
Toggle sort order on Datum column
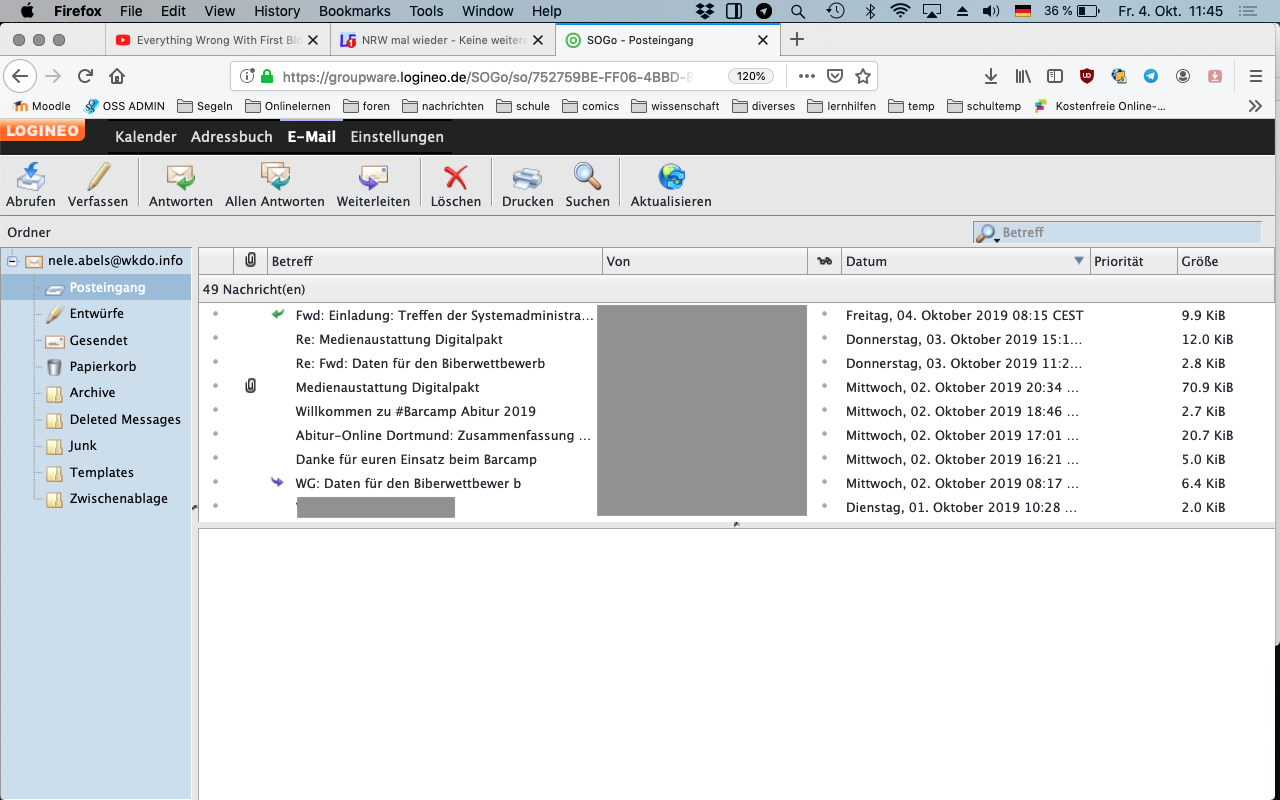(x=1078, y=261)
